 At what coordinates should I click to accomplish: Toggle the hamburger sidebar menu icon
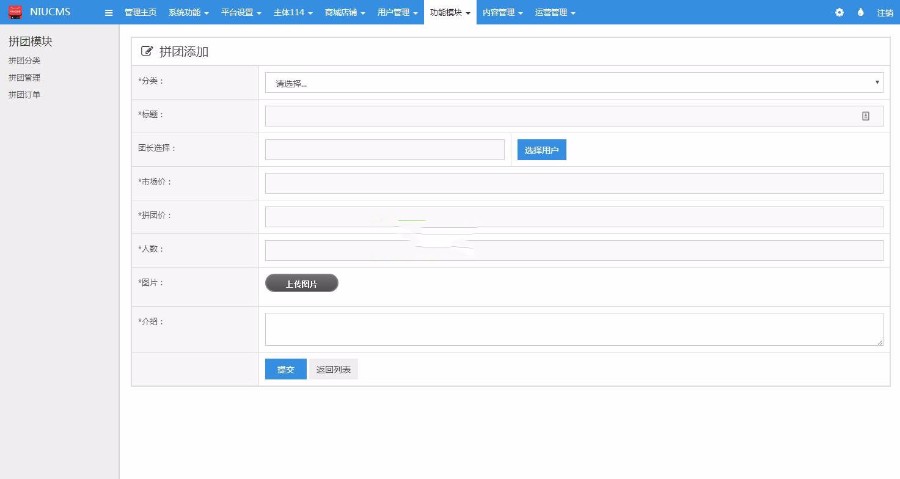click(x=108, y=13)
